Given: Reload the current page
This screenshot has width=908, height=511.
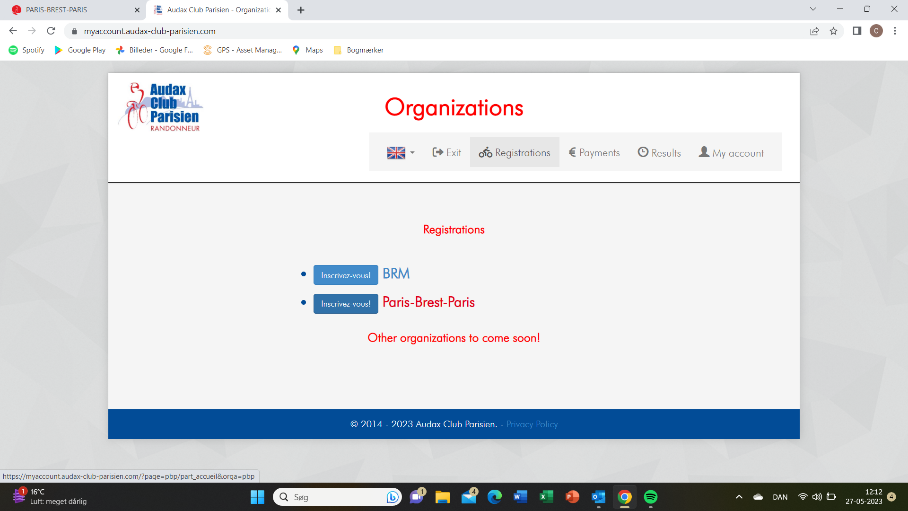Looking at the screenshot, I should pyautogui.click(x=51, y=31).
